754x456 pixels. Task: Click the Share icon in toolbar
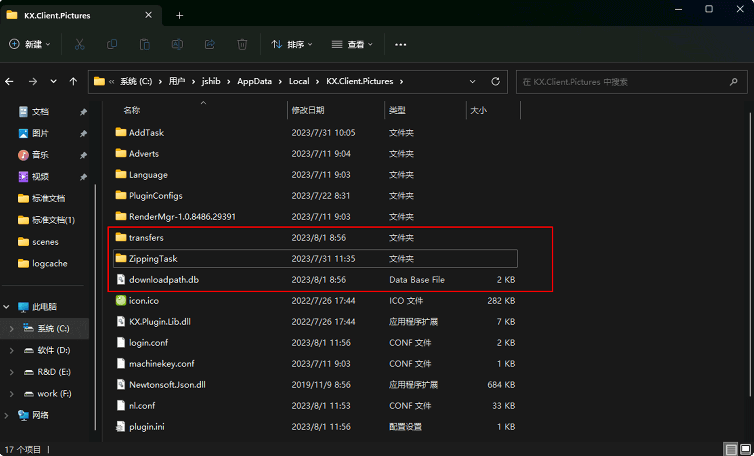pyautogui.click(x=209, y=45)
